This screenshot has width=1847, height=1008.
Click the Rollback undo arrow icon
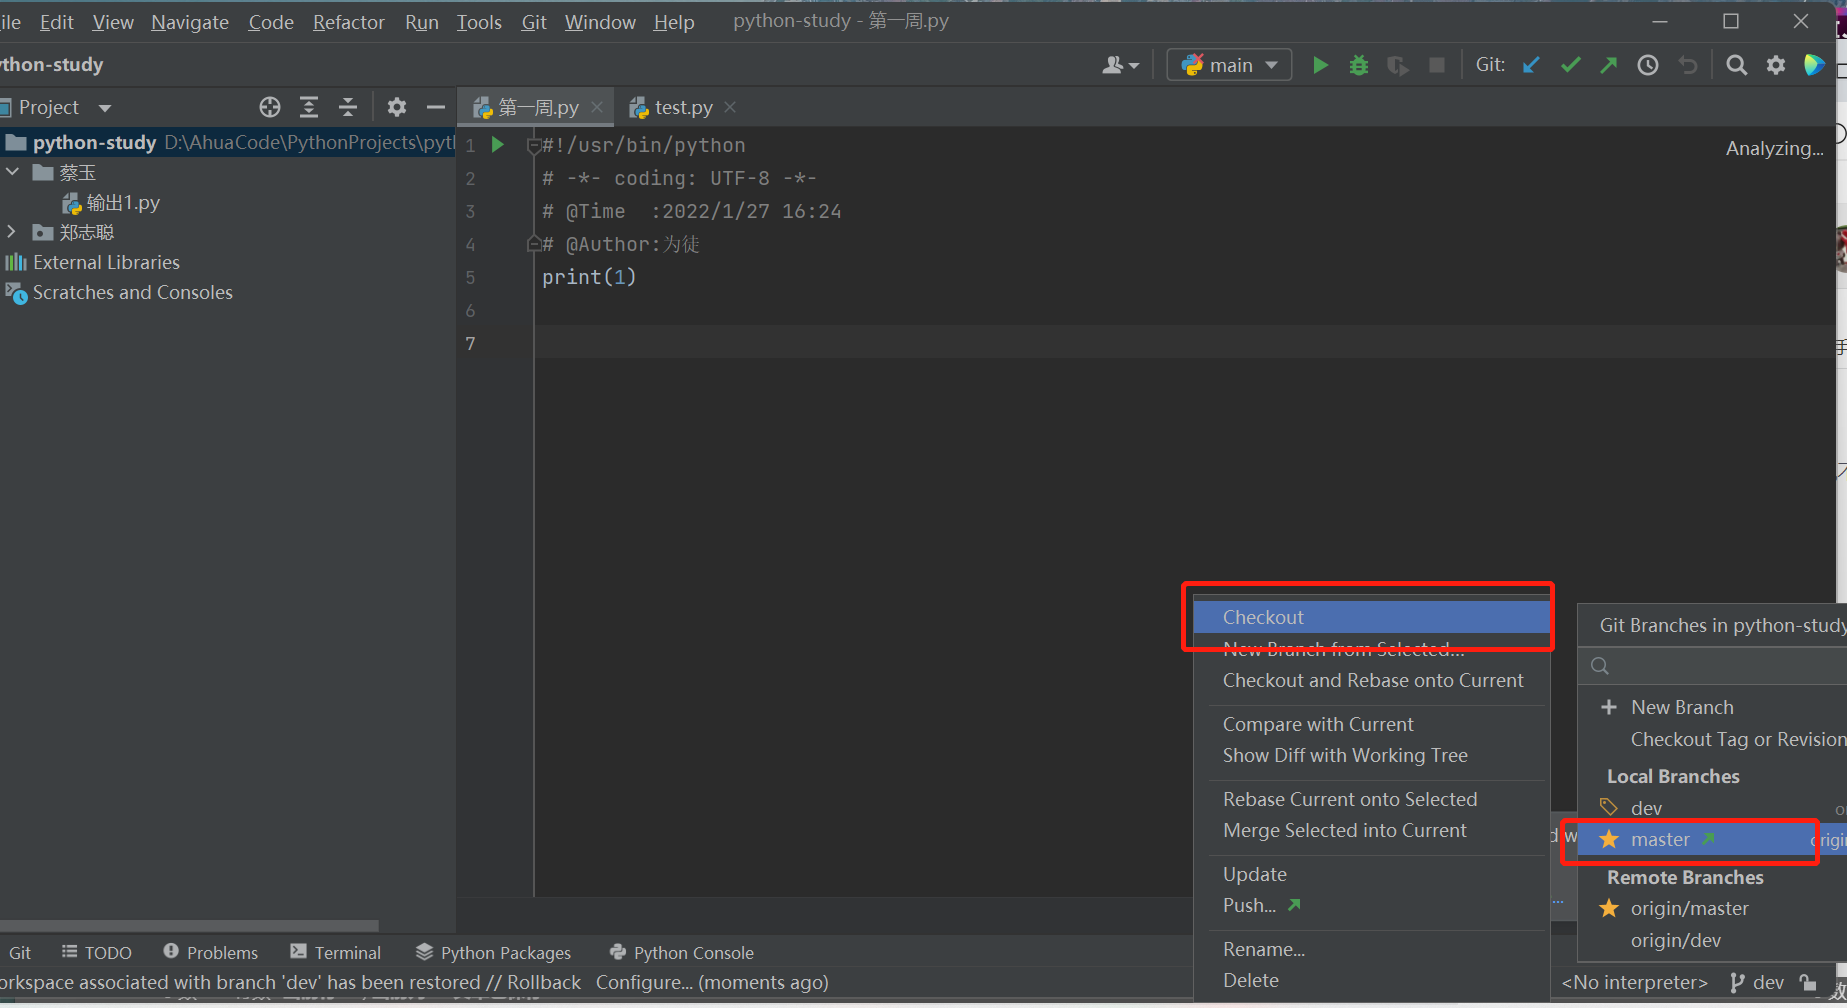coord(1688,65)
